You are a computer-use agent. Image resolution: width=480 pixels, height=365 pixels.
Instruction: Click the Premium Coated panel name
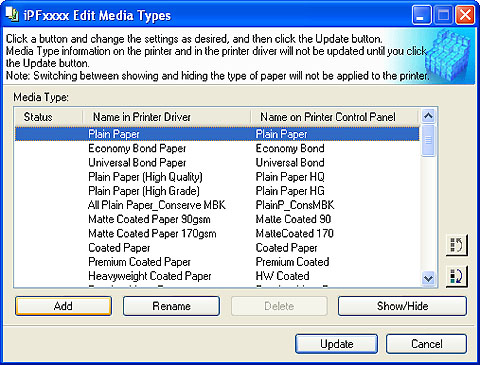(x=292, y=262)
